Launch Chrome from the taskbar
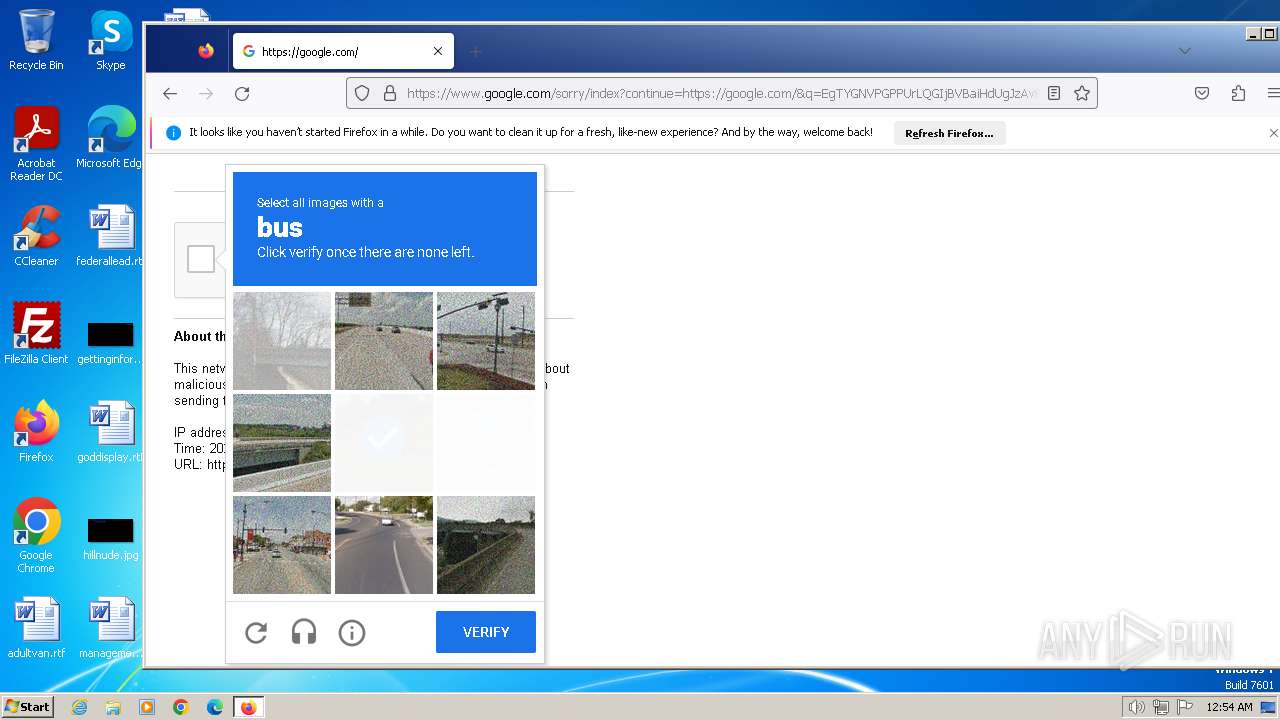This screenshot has height=720, width=1280. [181, 707]
